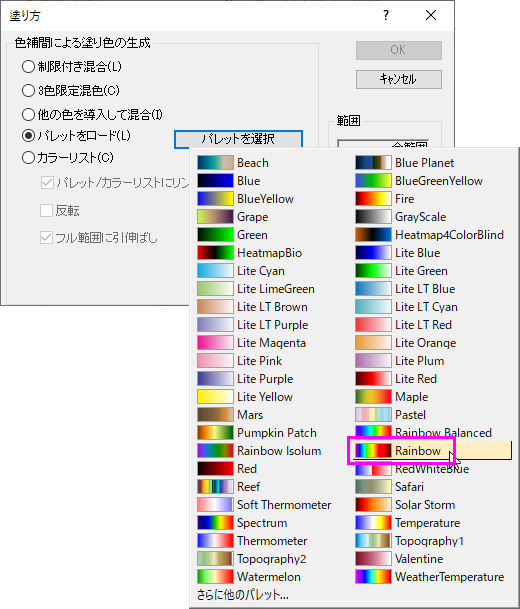Click the キャンセル button

coord(398,79)
